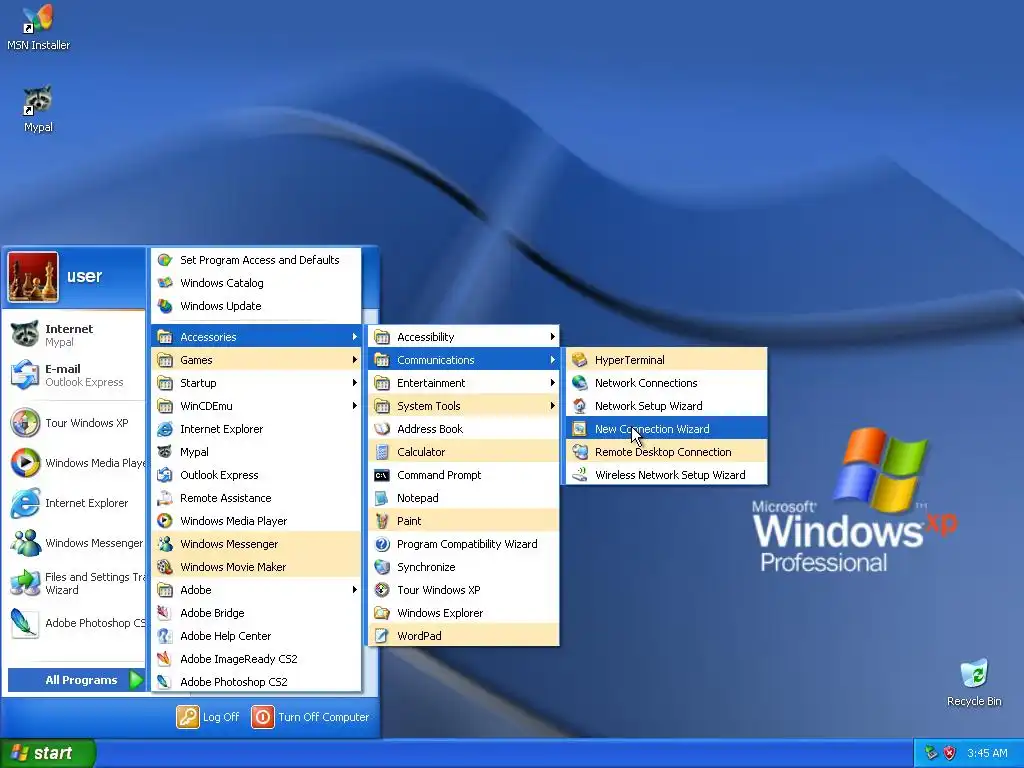Image resolution: width=1024 pixels, height=768 pixels.
Task: Launch Notepad
Action: coord(464,498)
